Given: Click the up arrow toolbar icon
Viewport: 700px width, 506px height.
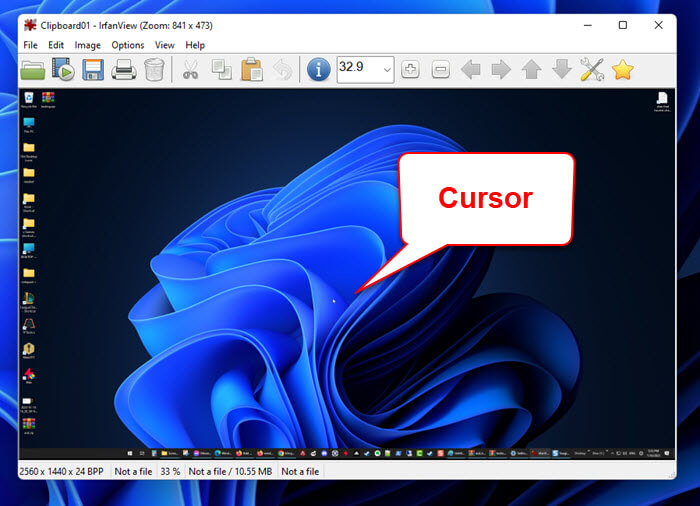Looking at the screenshot, I should 531,70.
